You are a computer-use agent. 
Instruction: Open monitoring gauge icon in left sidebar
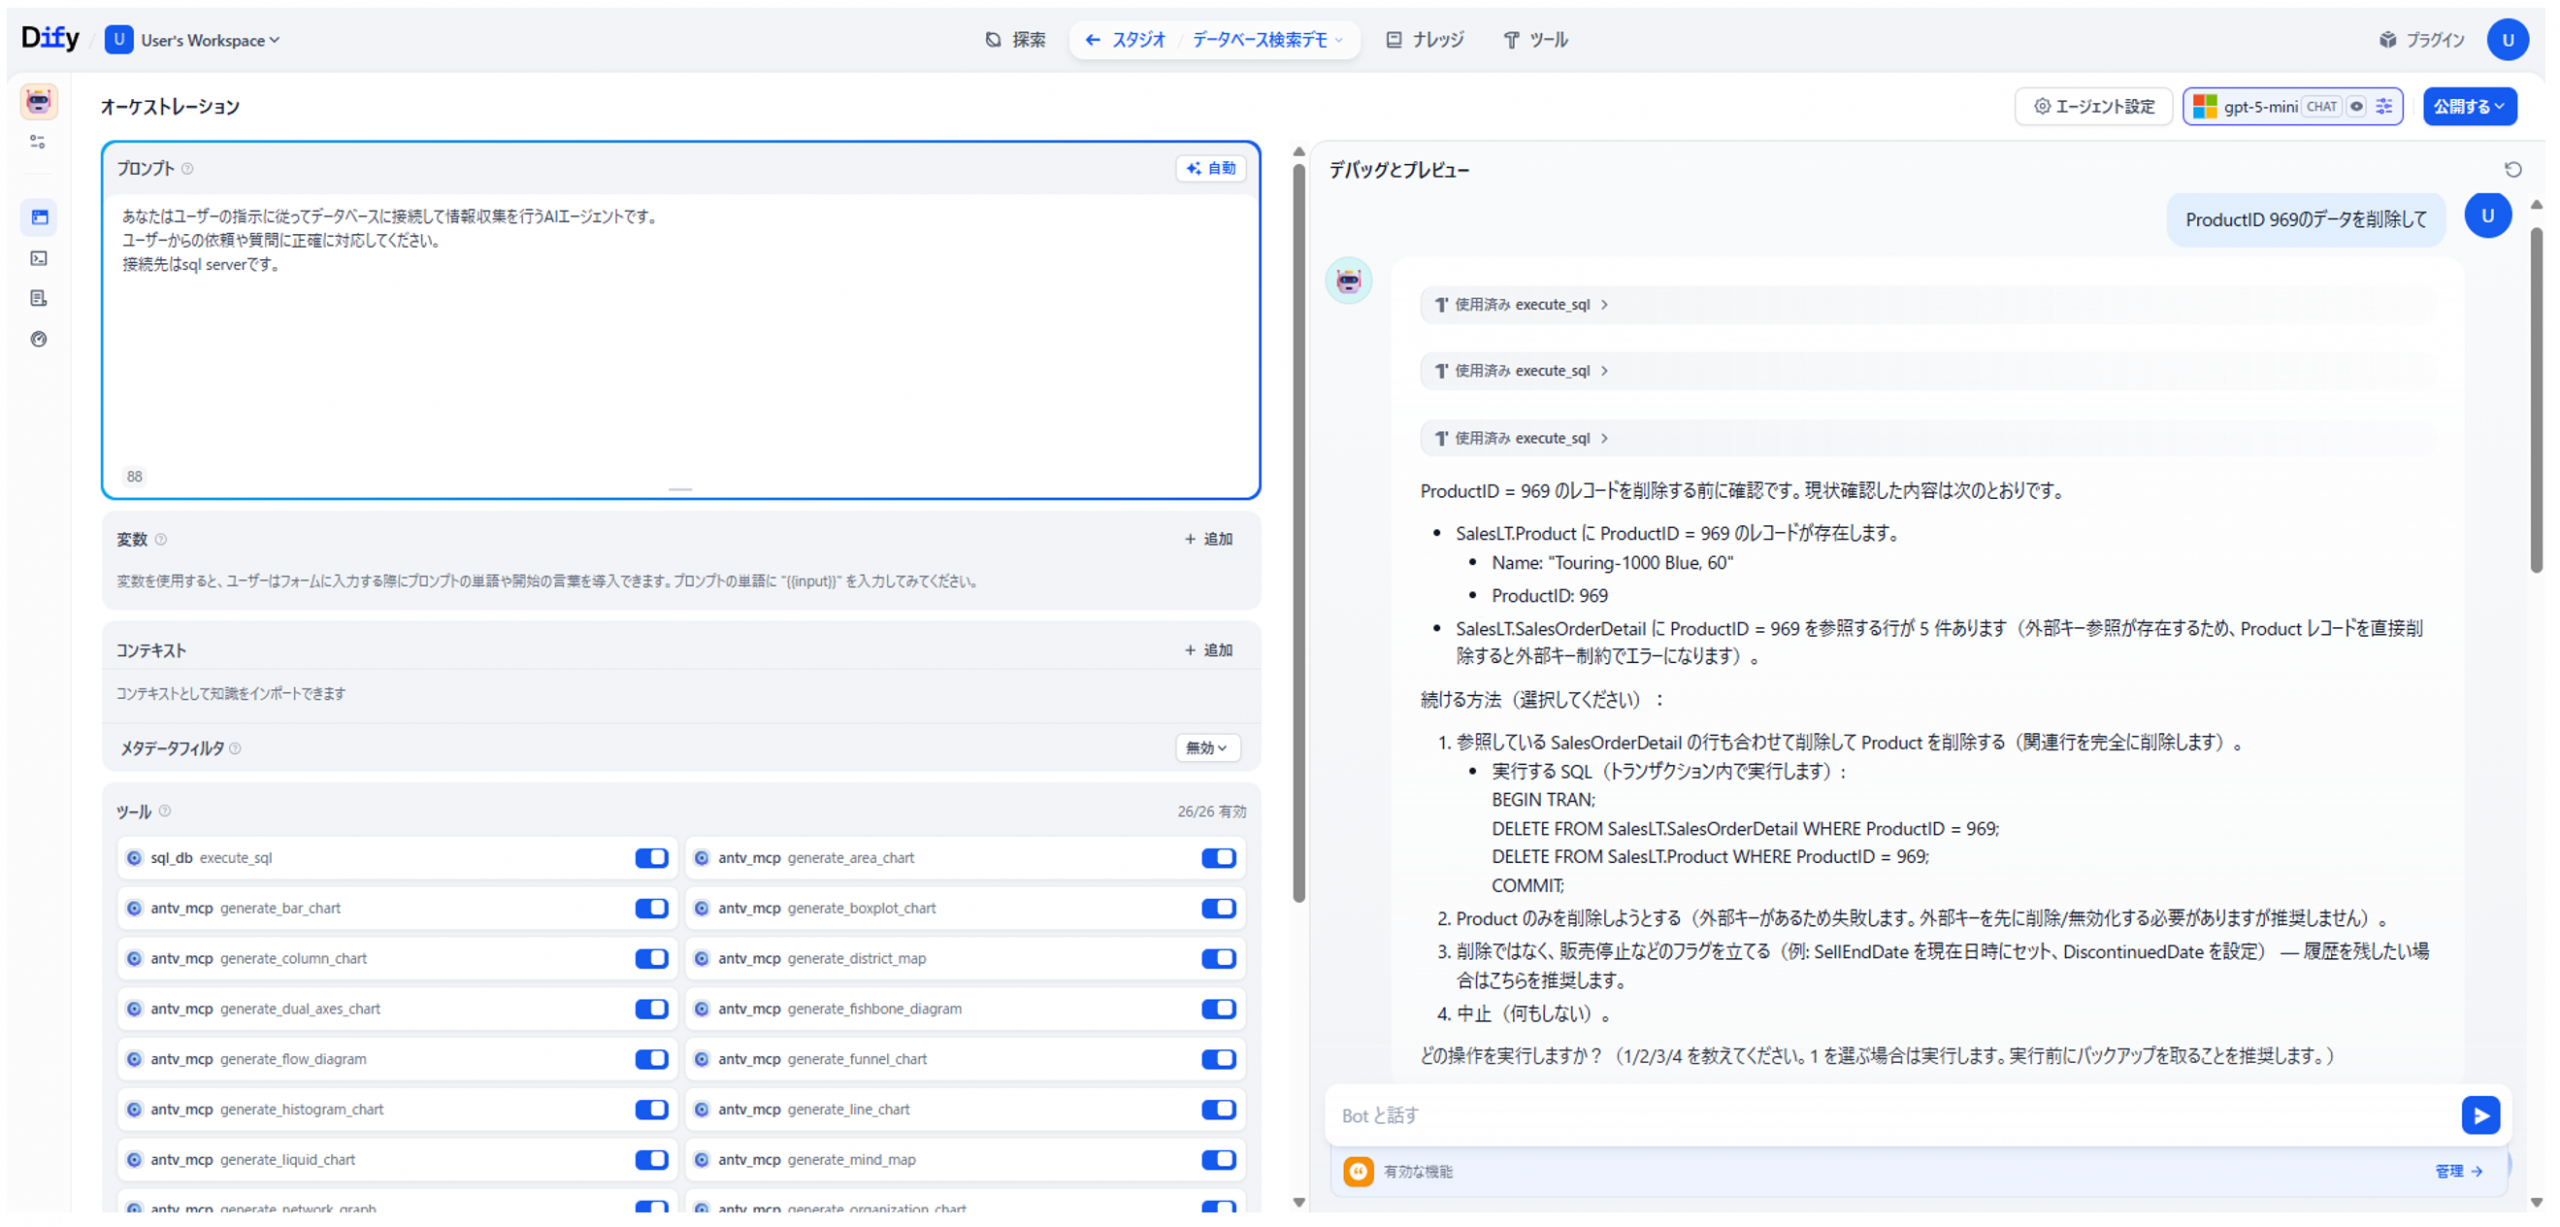39,339
